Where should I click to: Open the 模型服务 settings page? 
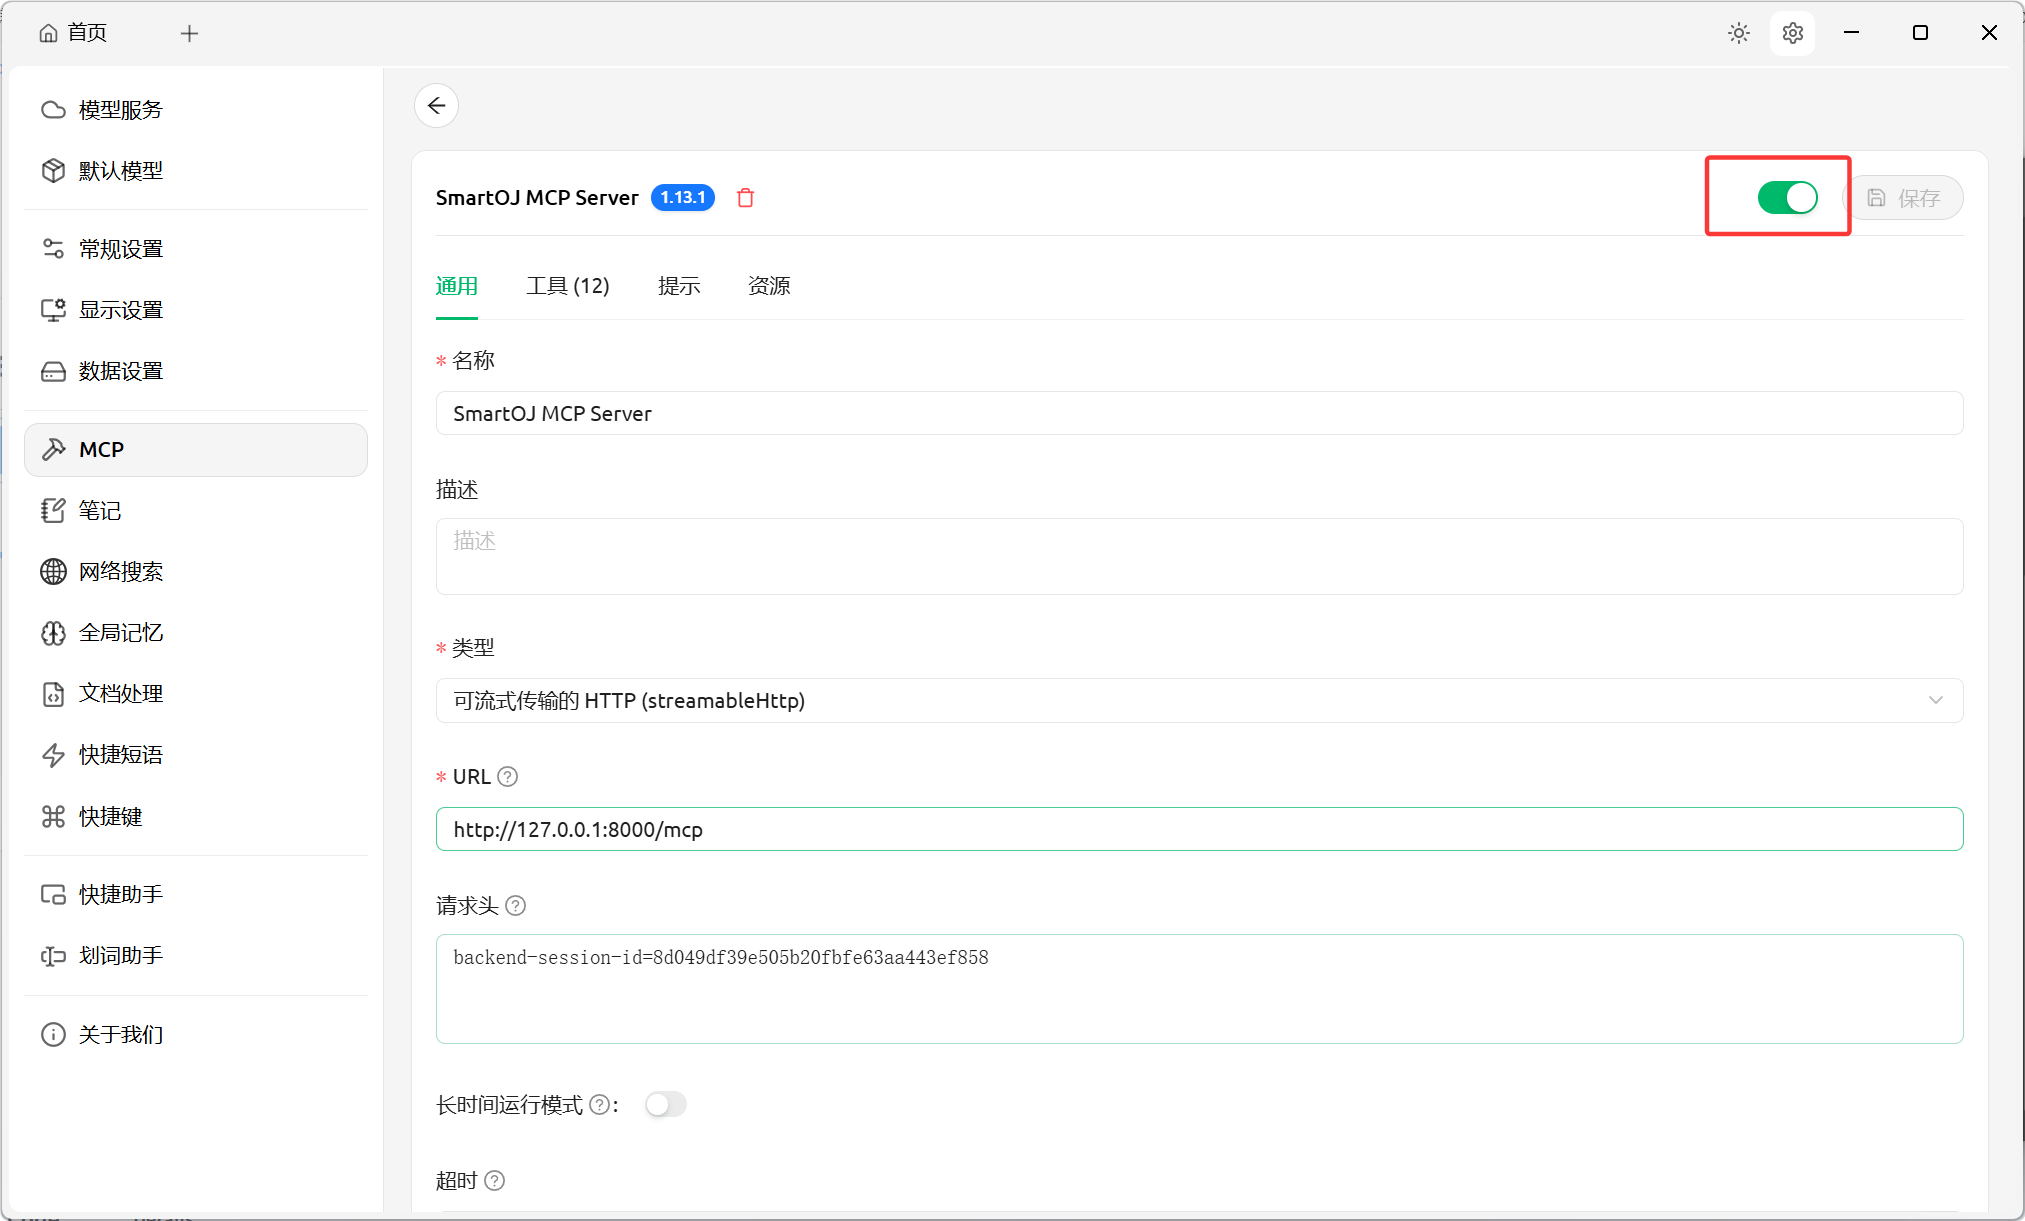[196, 110]
